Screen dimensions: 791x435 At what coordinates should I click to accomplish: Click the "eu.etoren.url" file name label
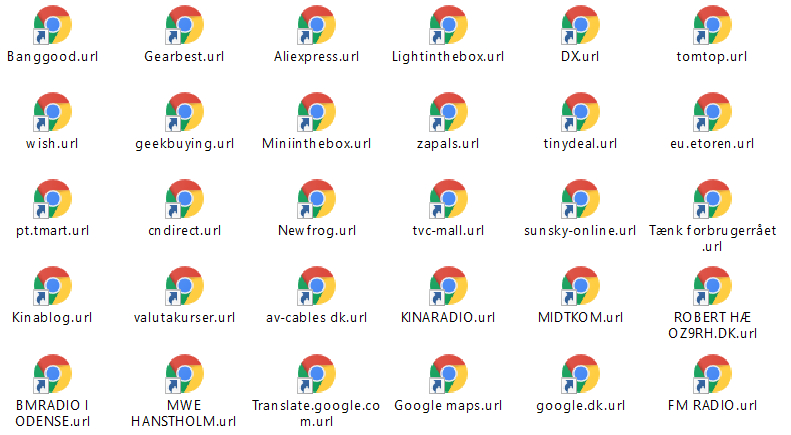pos(712,143)
